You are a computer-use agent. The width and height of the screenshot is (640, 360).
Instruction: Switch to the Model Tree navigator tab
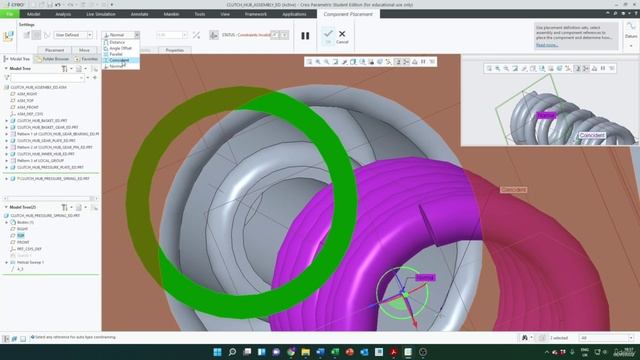click(x=16, y=59)
